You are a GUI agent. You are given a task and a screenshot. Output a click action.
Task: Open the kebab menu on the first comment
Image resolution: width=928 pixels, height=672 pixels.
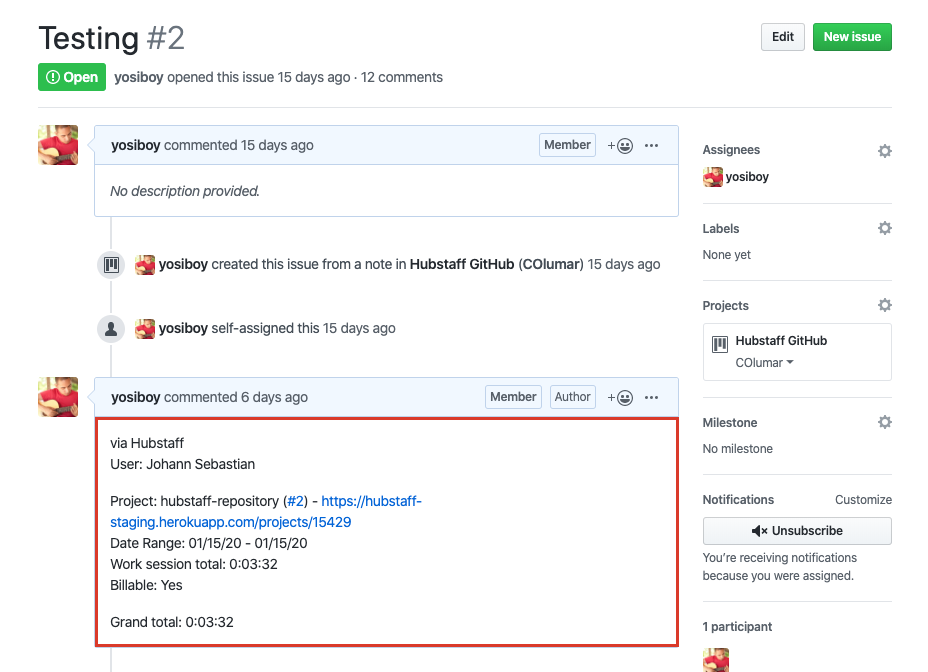651,145
